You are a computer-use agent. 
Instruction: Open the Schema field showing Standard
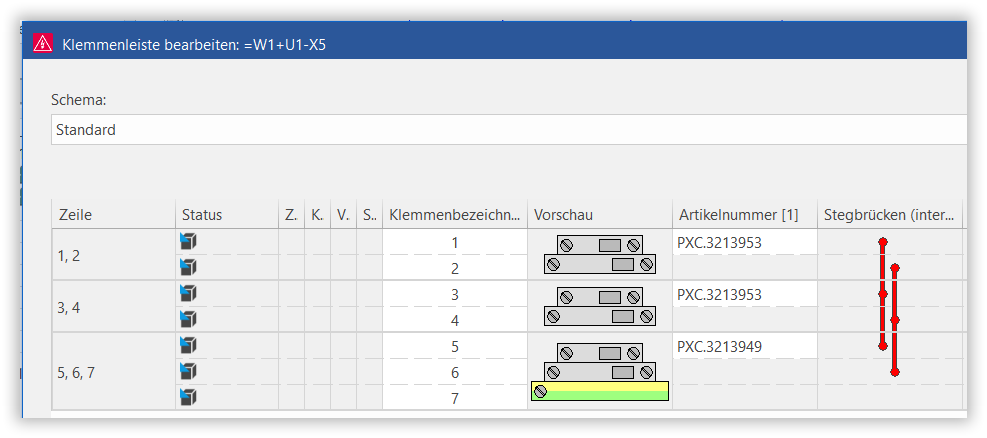coord(509,130)
